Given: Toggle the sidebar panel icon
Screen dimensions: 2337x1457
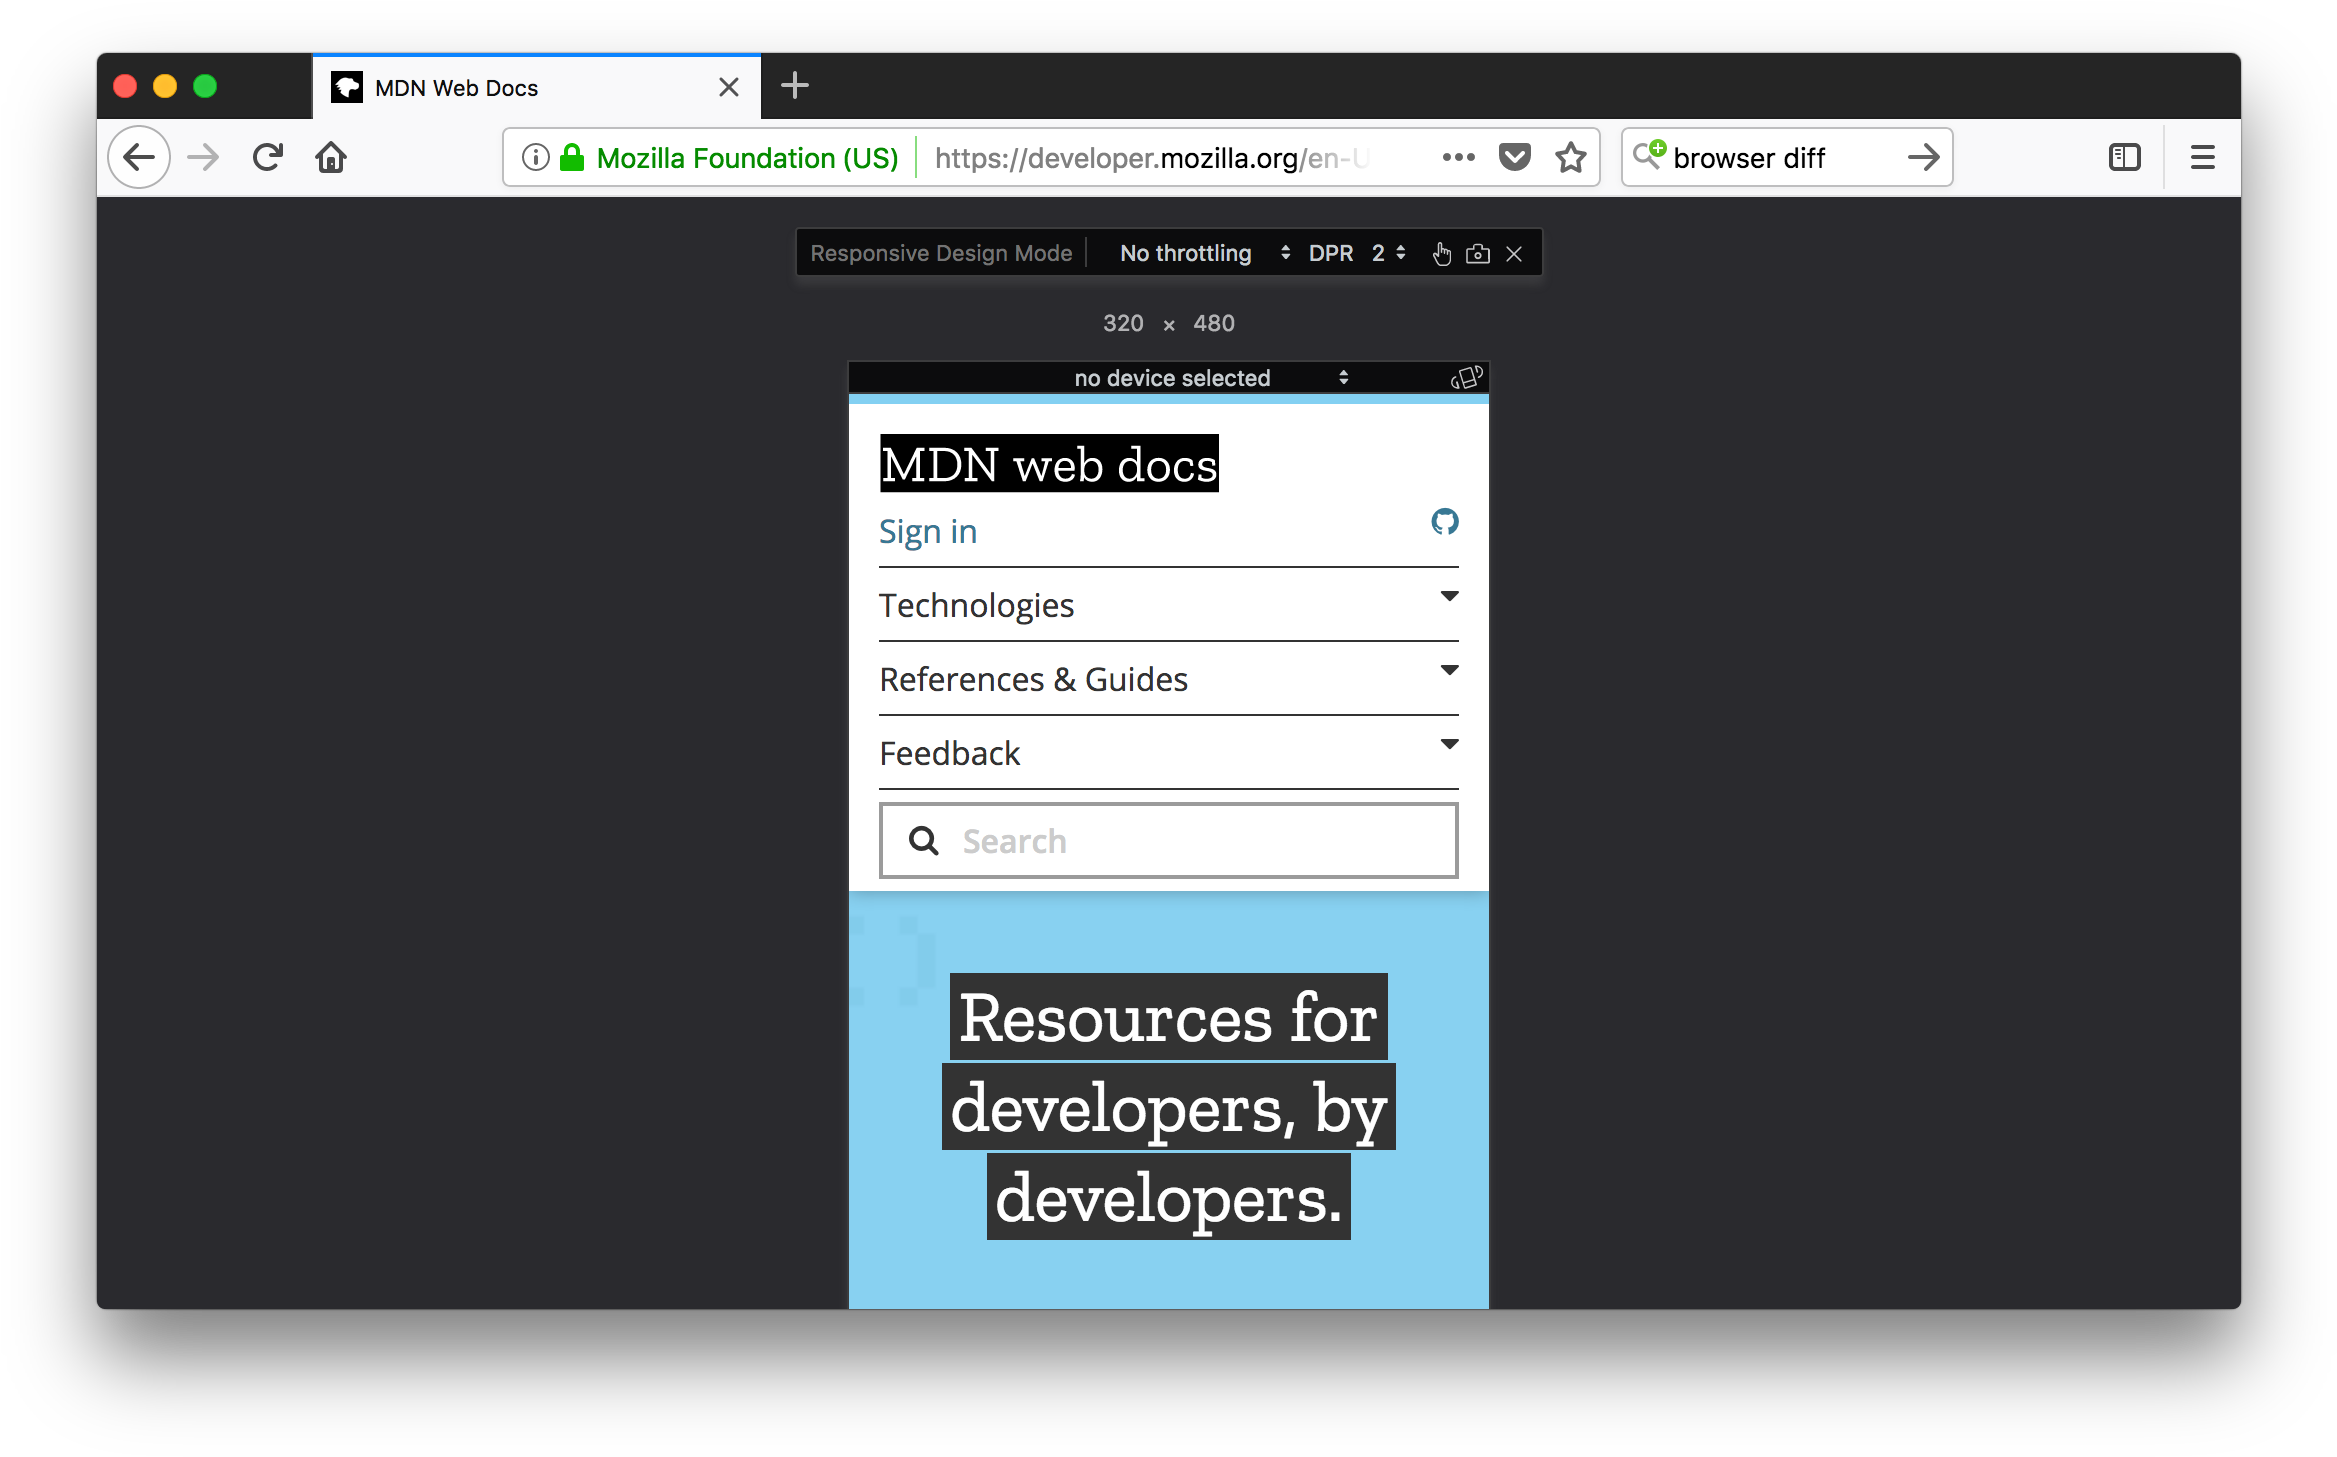Looking at the screenshot, I should tap(2123, 157).
